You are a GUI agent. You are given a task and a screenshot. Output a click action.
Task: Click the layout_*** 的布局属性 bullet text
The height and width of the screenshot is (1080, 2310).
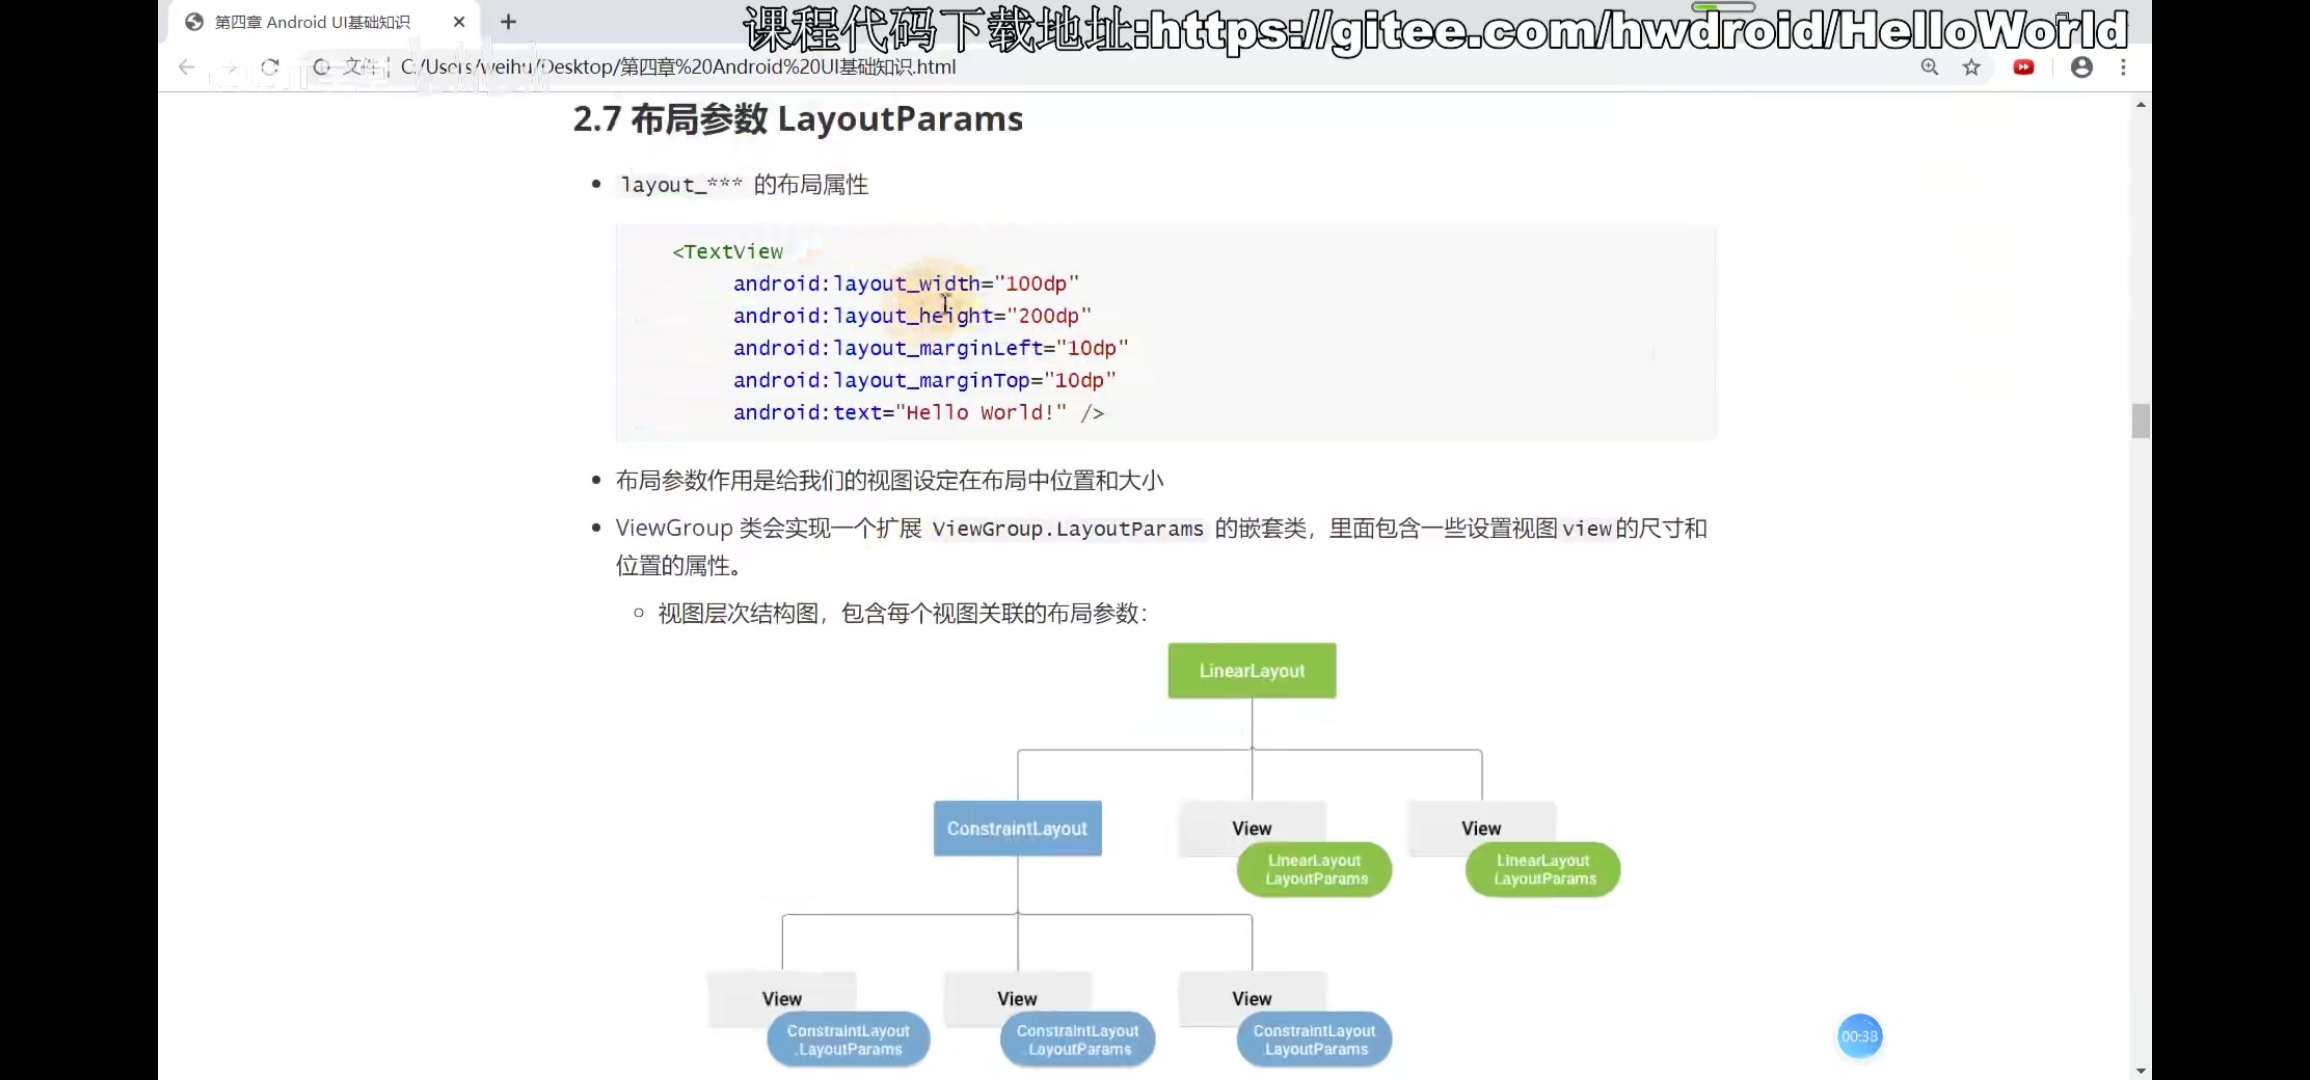744,184
